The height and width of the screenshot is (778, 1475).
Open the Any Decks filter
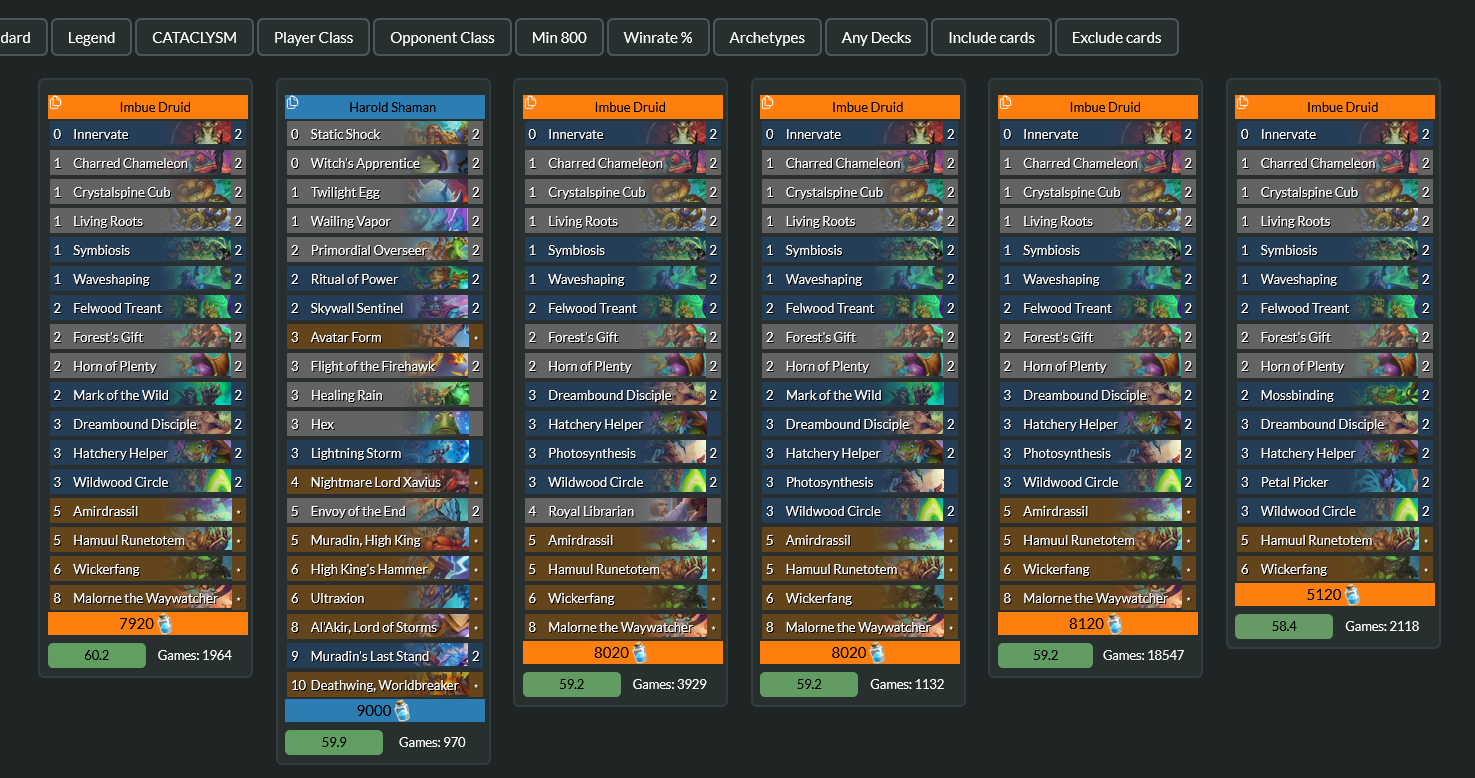coord(876,38)
